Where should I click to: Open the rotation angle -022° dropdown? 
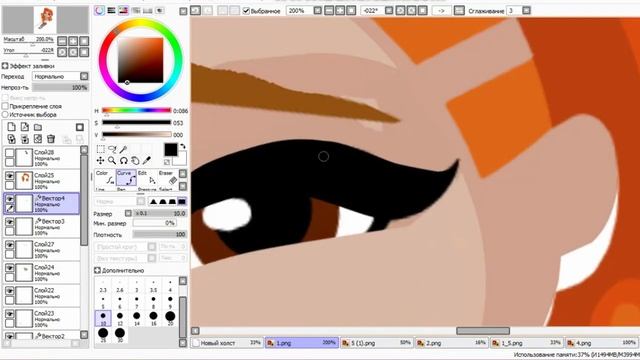(389, 11)
